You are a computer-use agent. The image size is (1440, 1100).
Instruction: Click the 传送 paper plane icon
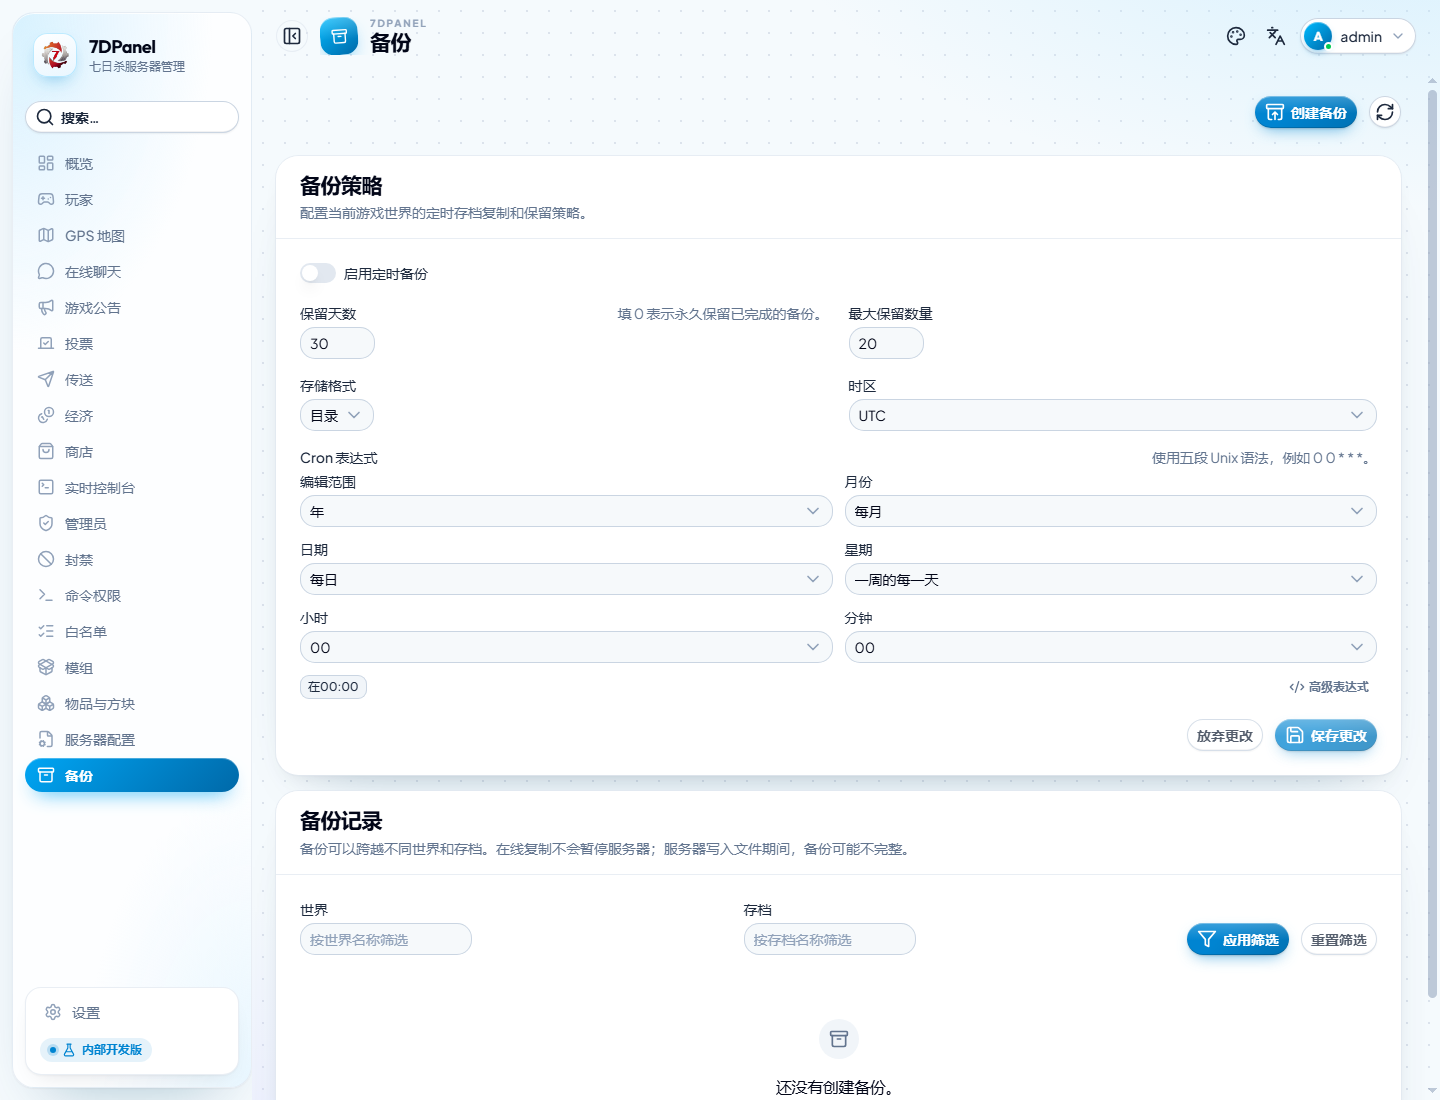click(x=46, y=379)
